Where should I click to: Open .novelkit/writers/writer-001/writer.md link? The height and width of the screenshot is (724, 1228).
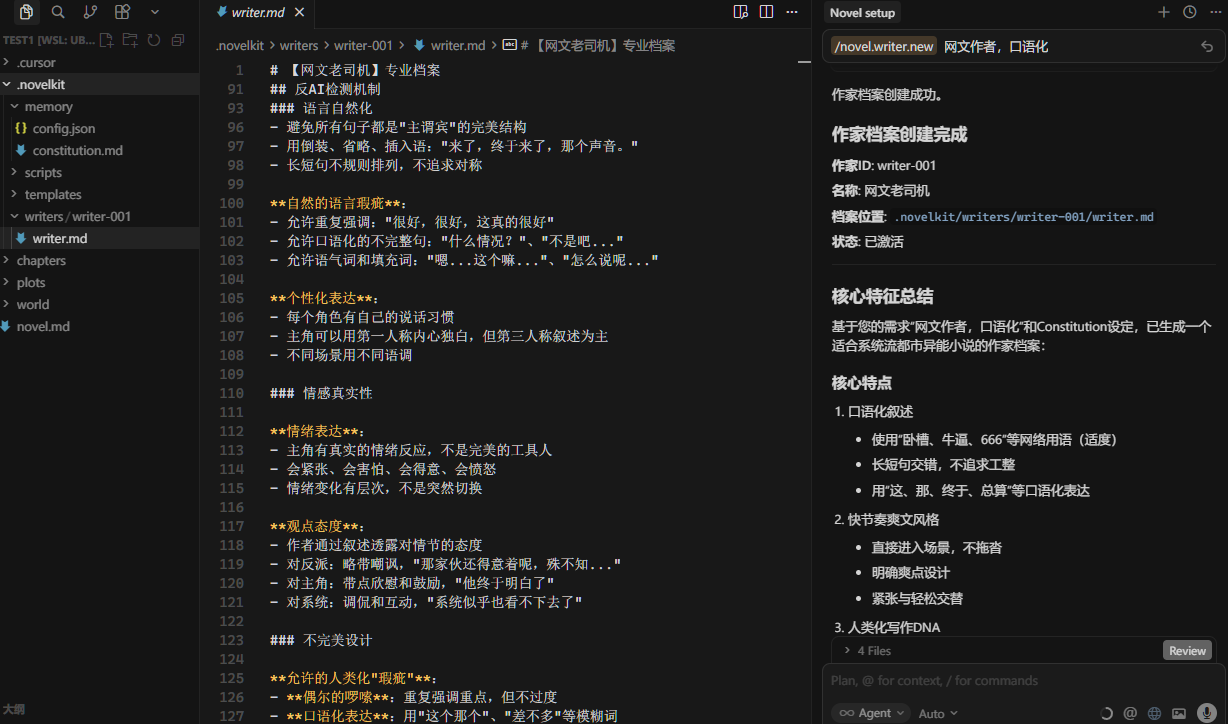tap(1024, 216)
